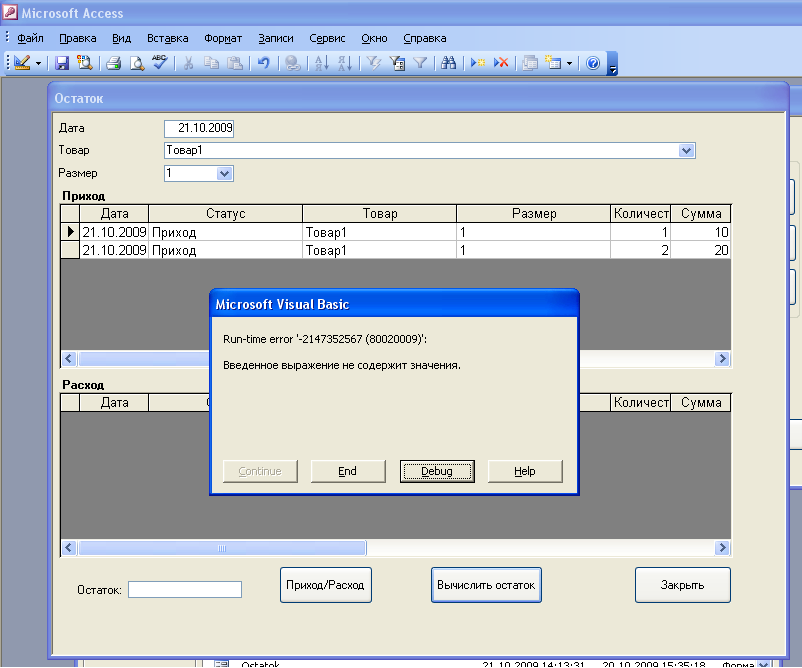This screenshot has width=802, height=668.
Task: Open the Сервис menu
Action: [327, 38]
